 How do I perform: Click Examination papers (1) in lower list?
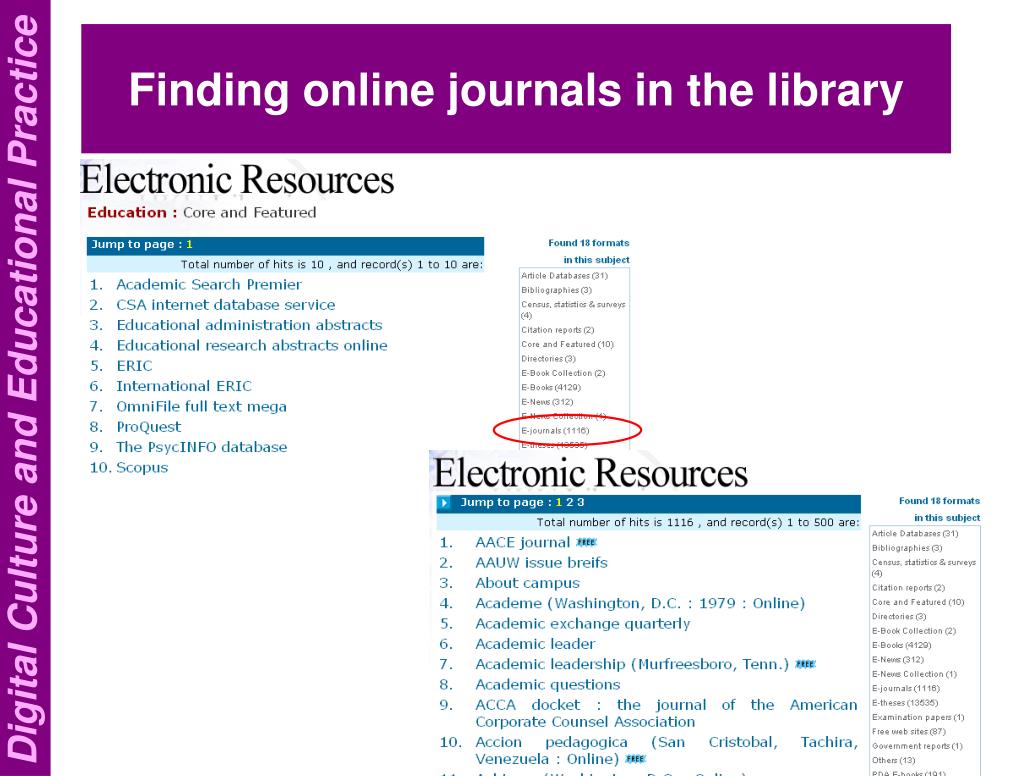(x=918, y=717)
